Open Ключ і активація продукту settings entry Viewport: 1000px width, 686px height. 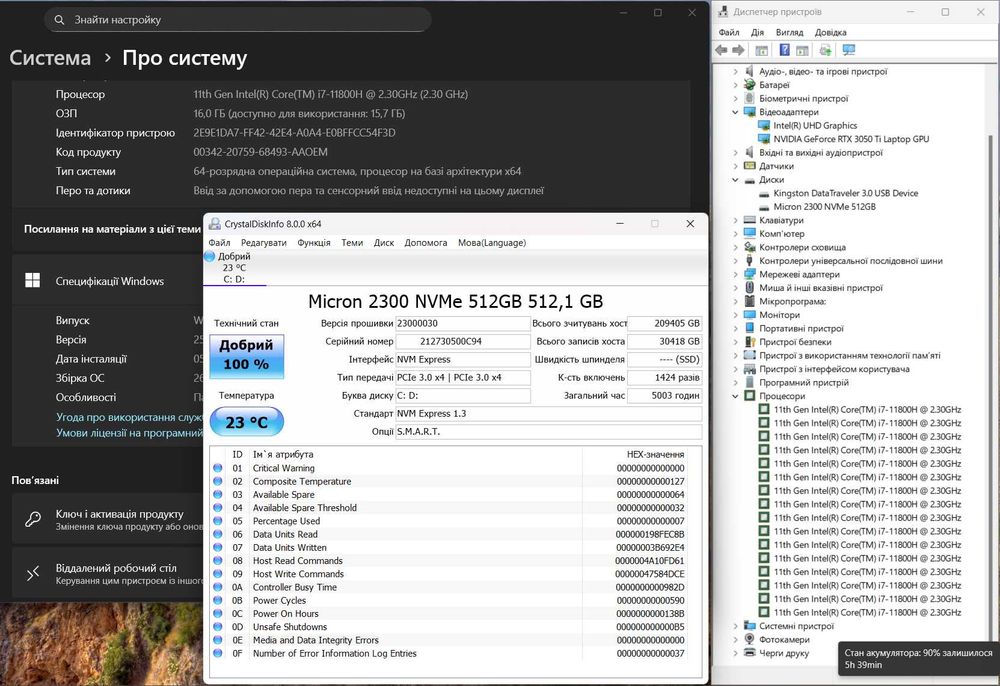107,519
